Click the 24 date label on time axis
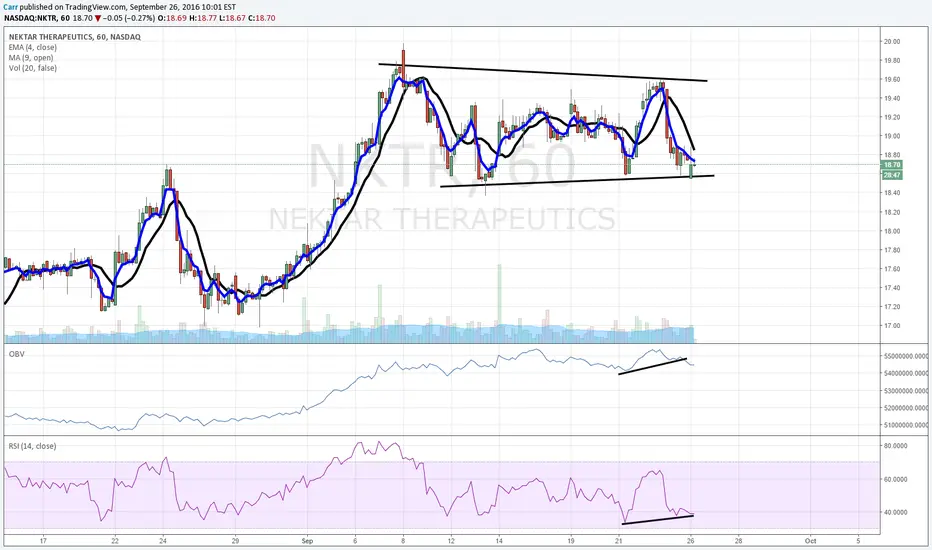The height and width of the screenshot is (550, 932). 163,541
